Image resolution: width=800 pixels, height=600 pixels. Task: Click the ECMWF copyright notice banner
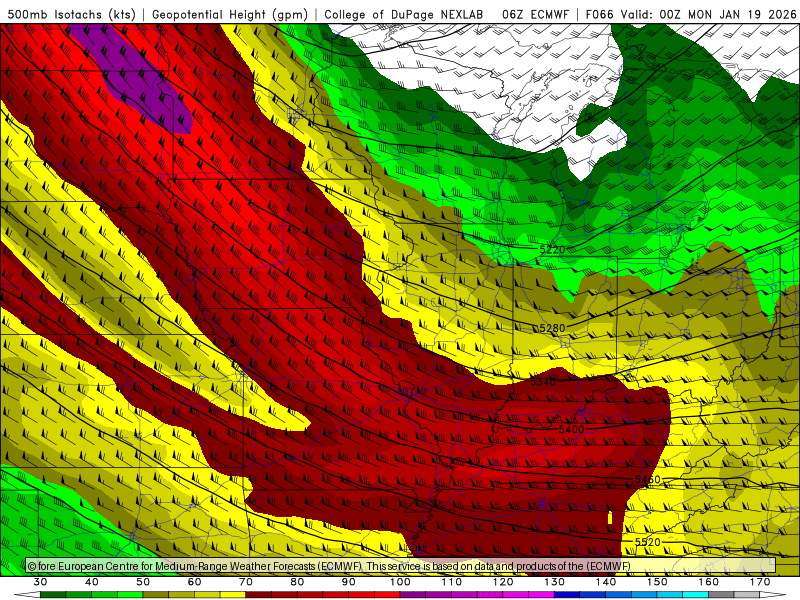(x=401, y=566)
